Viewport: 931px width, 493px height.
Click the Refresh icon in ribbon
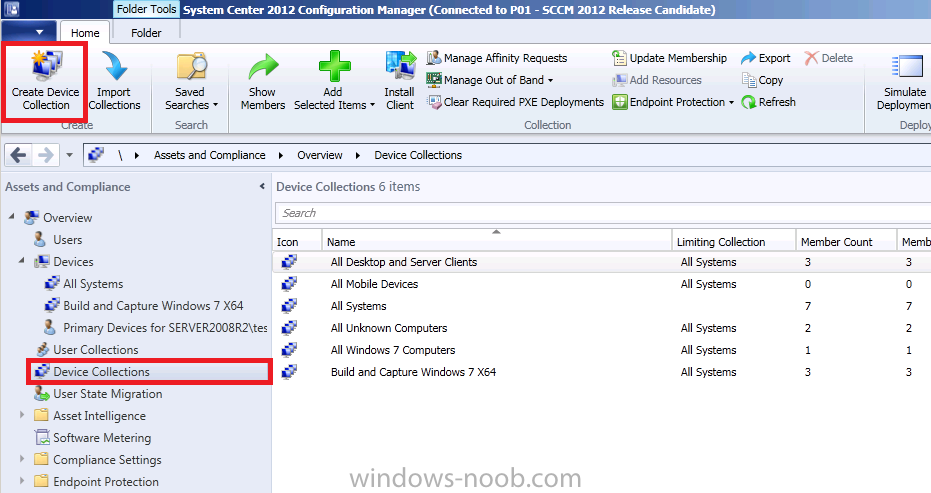748,102
